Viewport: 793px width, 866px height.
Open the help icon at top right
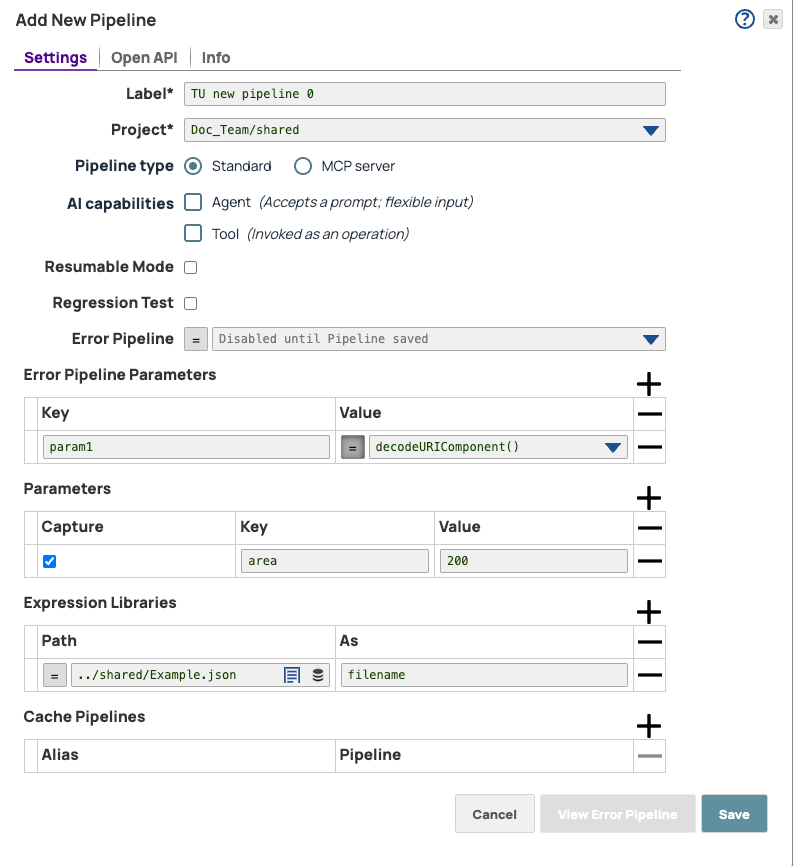tap(744, 19)
